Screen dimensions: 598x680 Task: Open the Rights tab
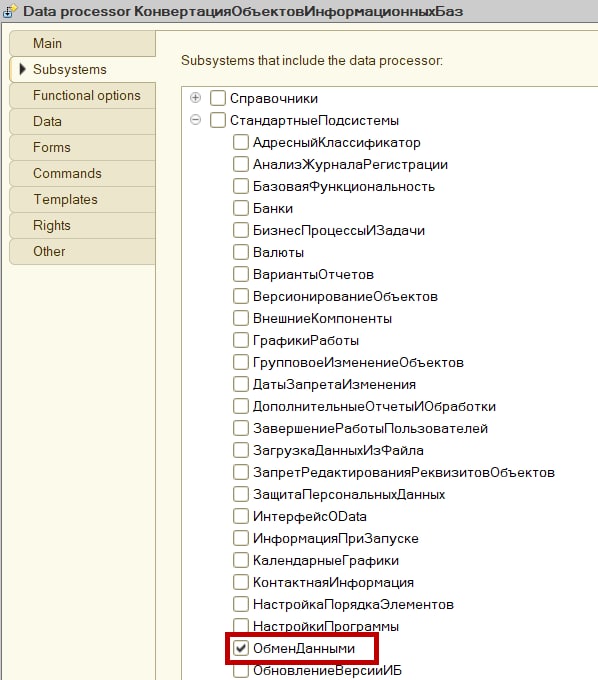point(82,226)
